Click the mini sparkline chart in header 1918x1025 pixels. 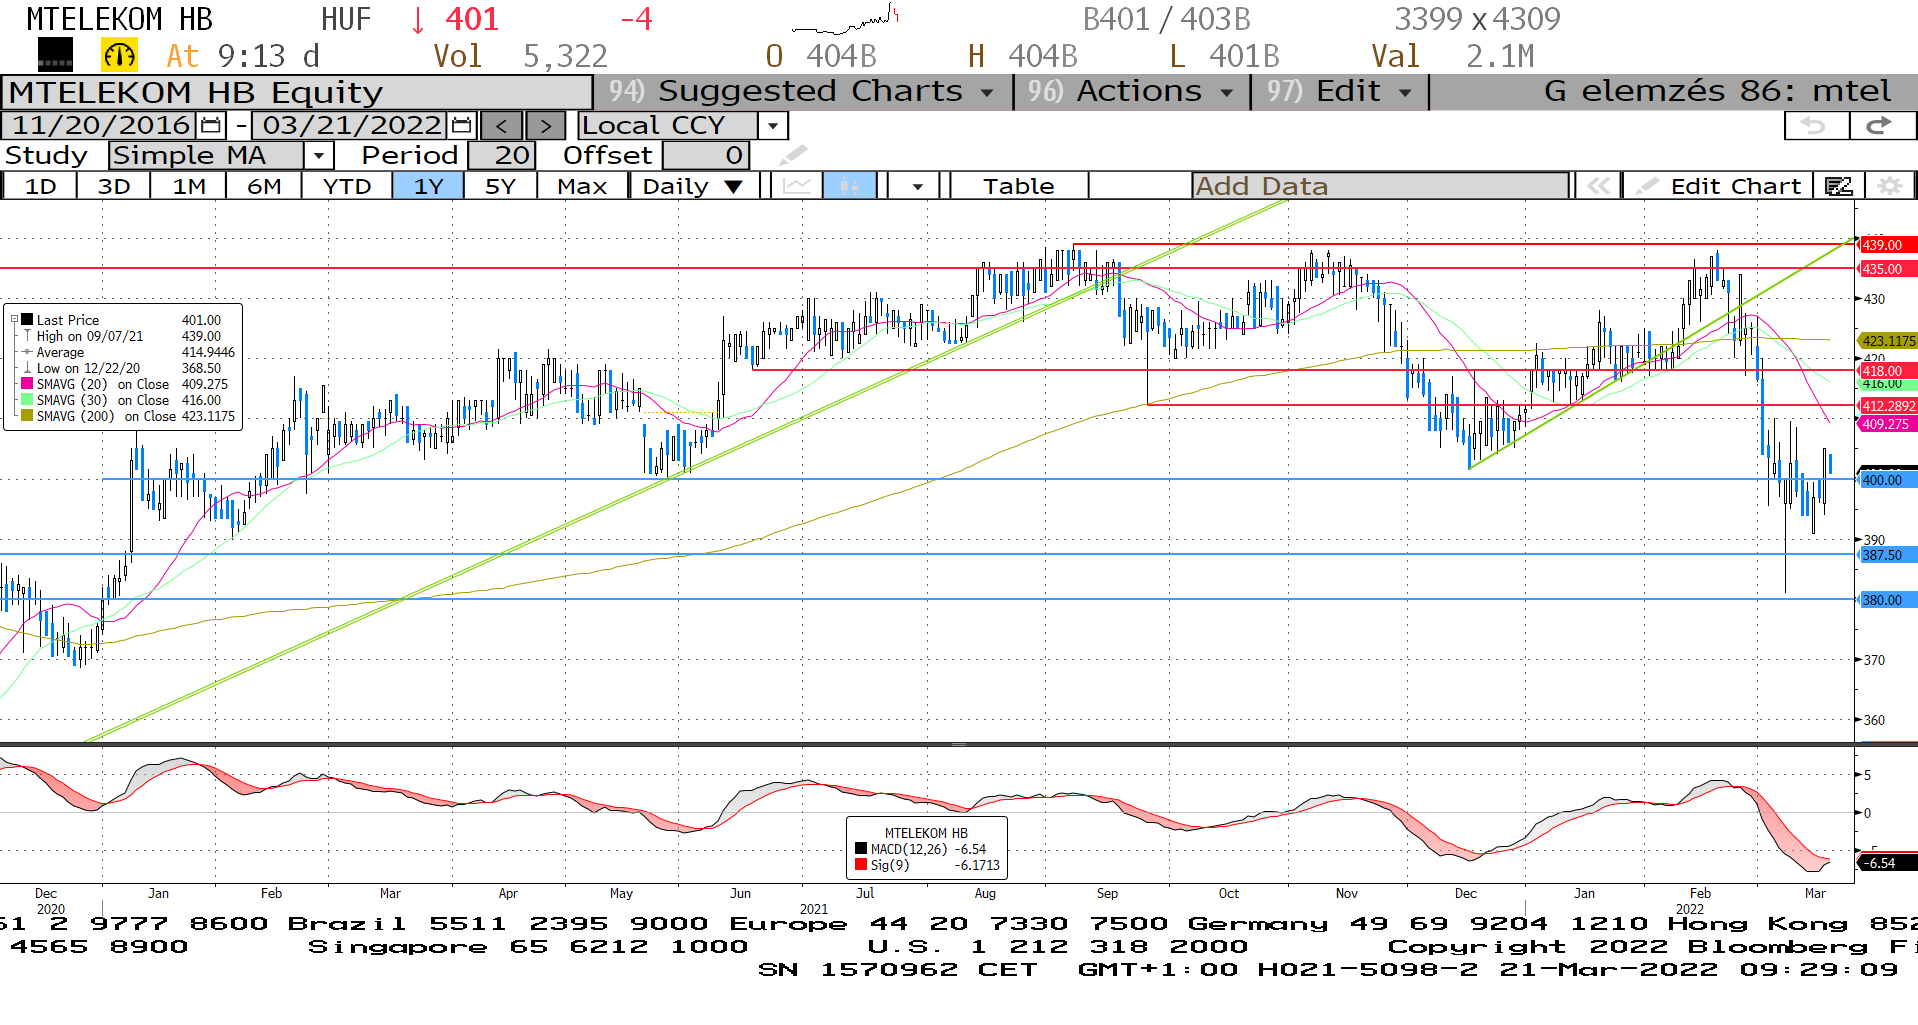[846, 20]
